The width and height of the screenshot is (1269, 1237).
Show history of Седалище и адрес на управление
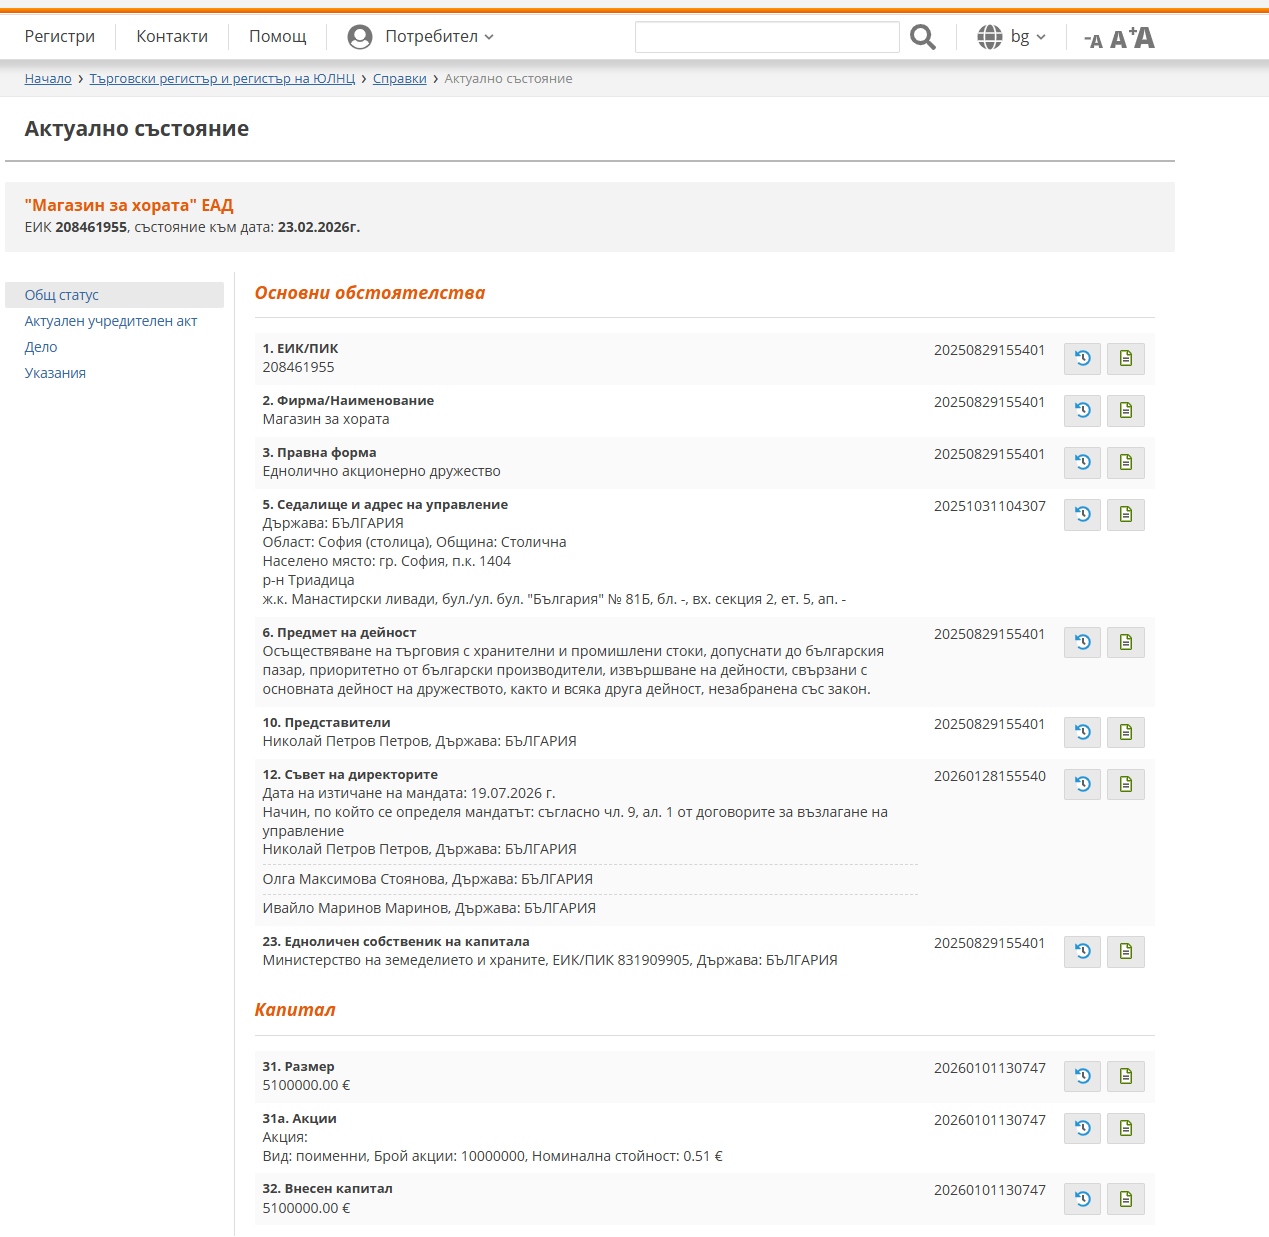tap(1082, 515)
